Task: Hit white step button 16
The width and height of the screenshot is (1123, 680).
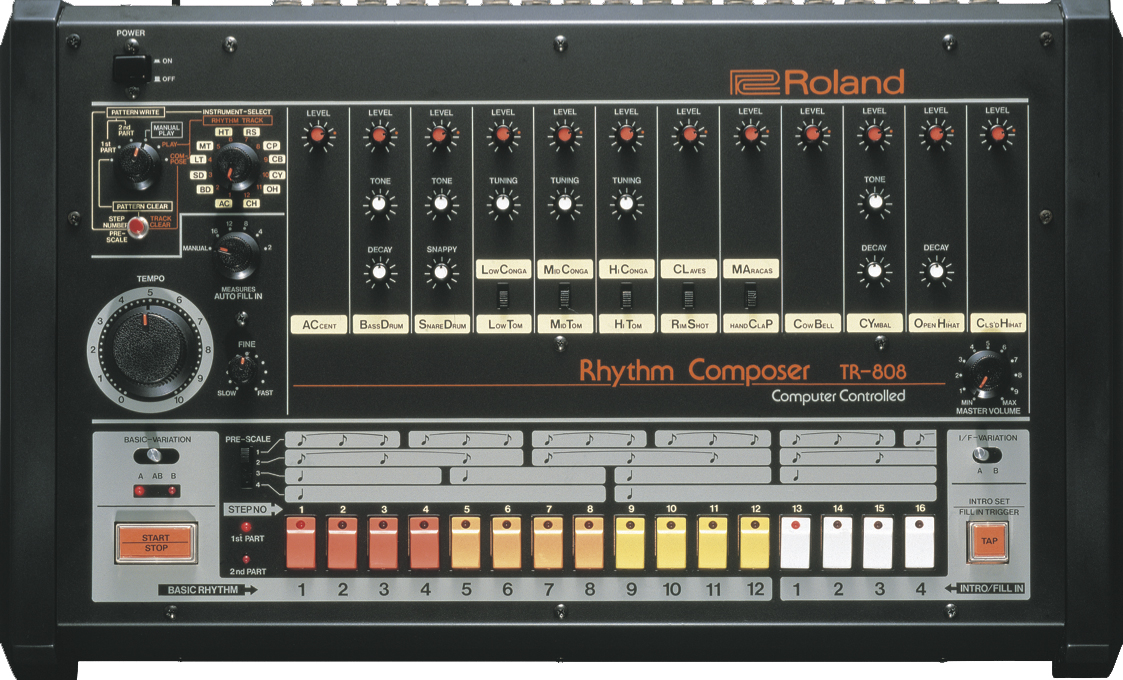Action: click(x=920, y=543)
